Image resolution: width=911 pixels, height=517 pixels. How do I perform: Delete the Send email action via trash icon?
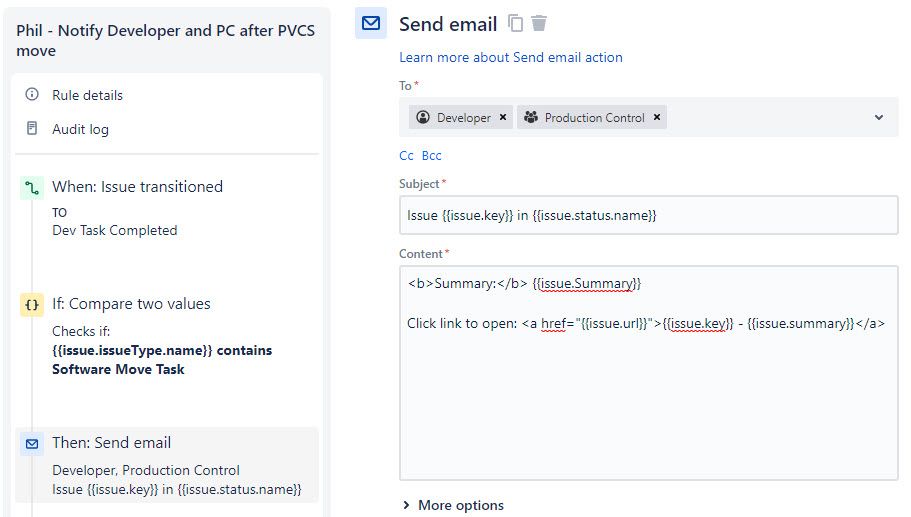tap(539, 23)
